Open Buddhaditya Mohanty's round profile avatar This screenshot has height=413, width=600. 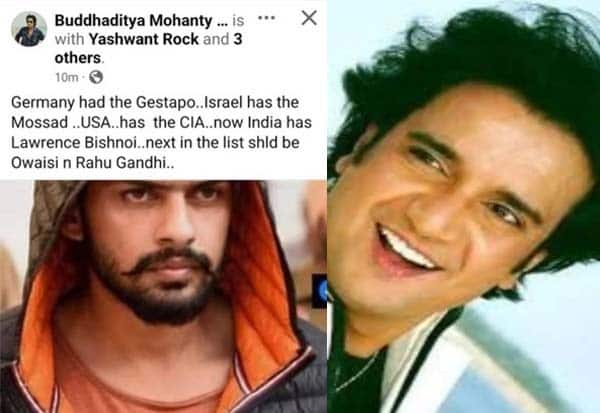[29, 29]
